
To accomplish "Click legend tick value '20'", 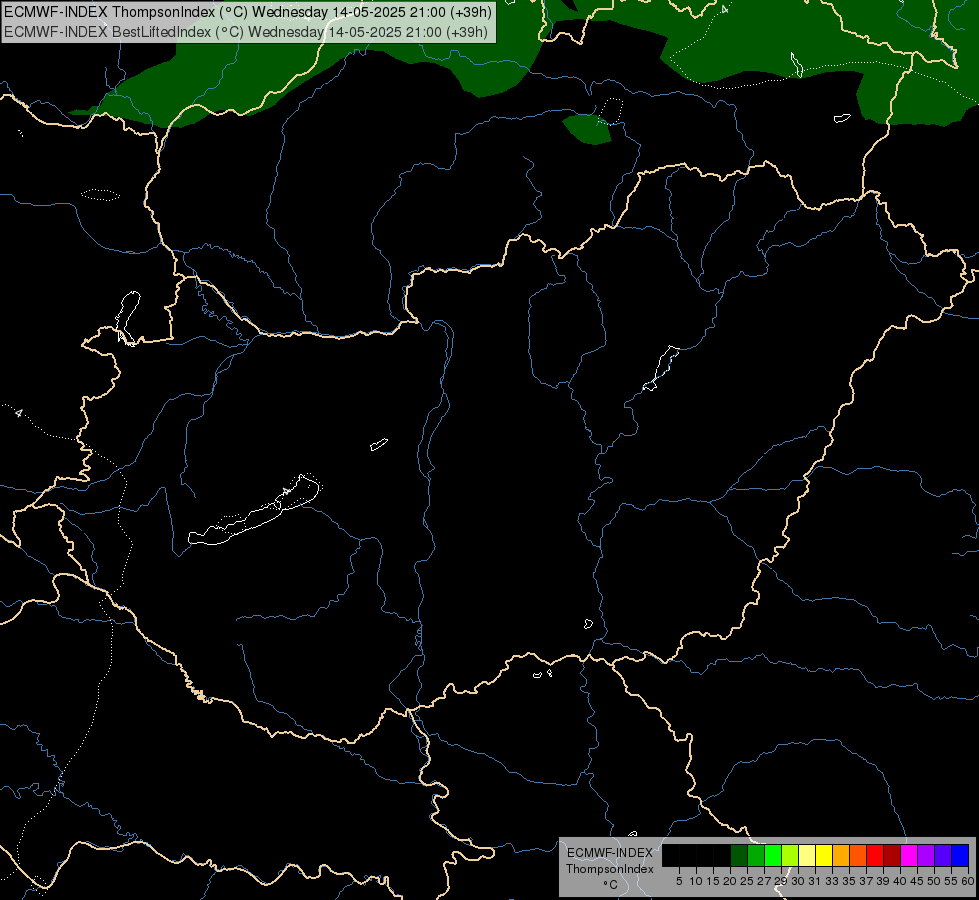I will [730, 881].
